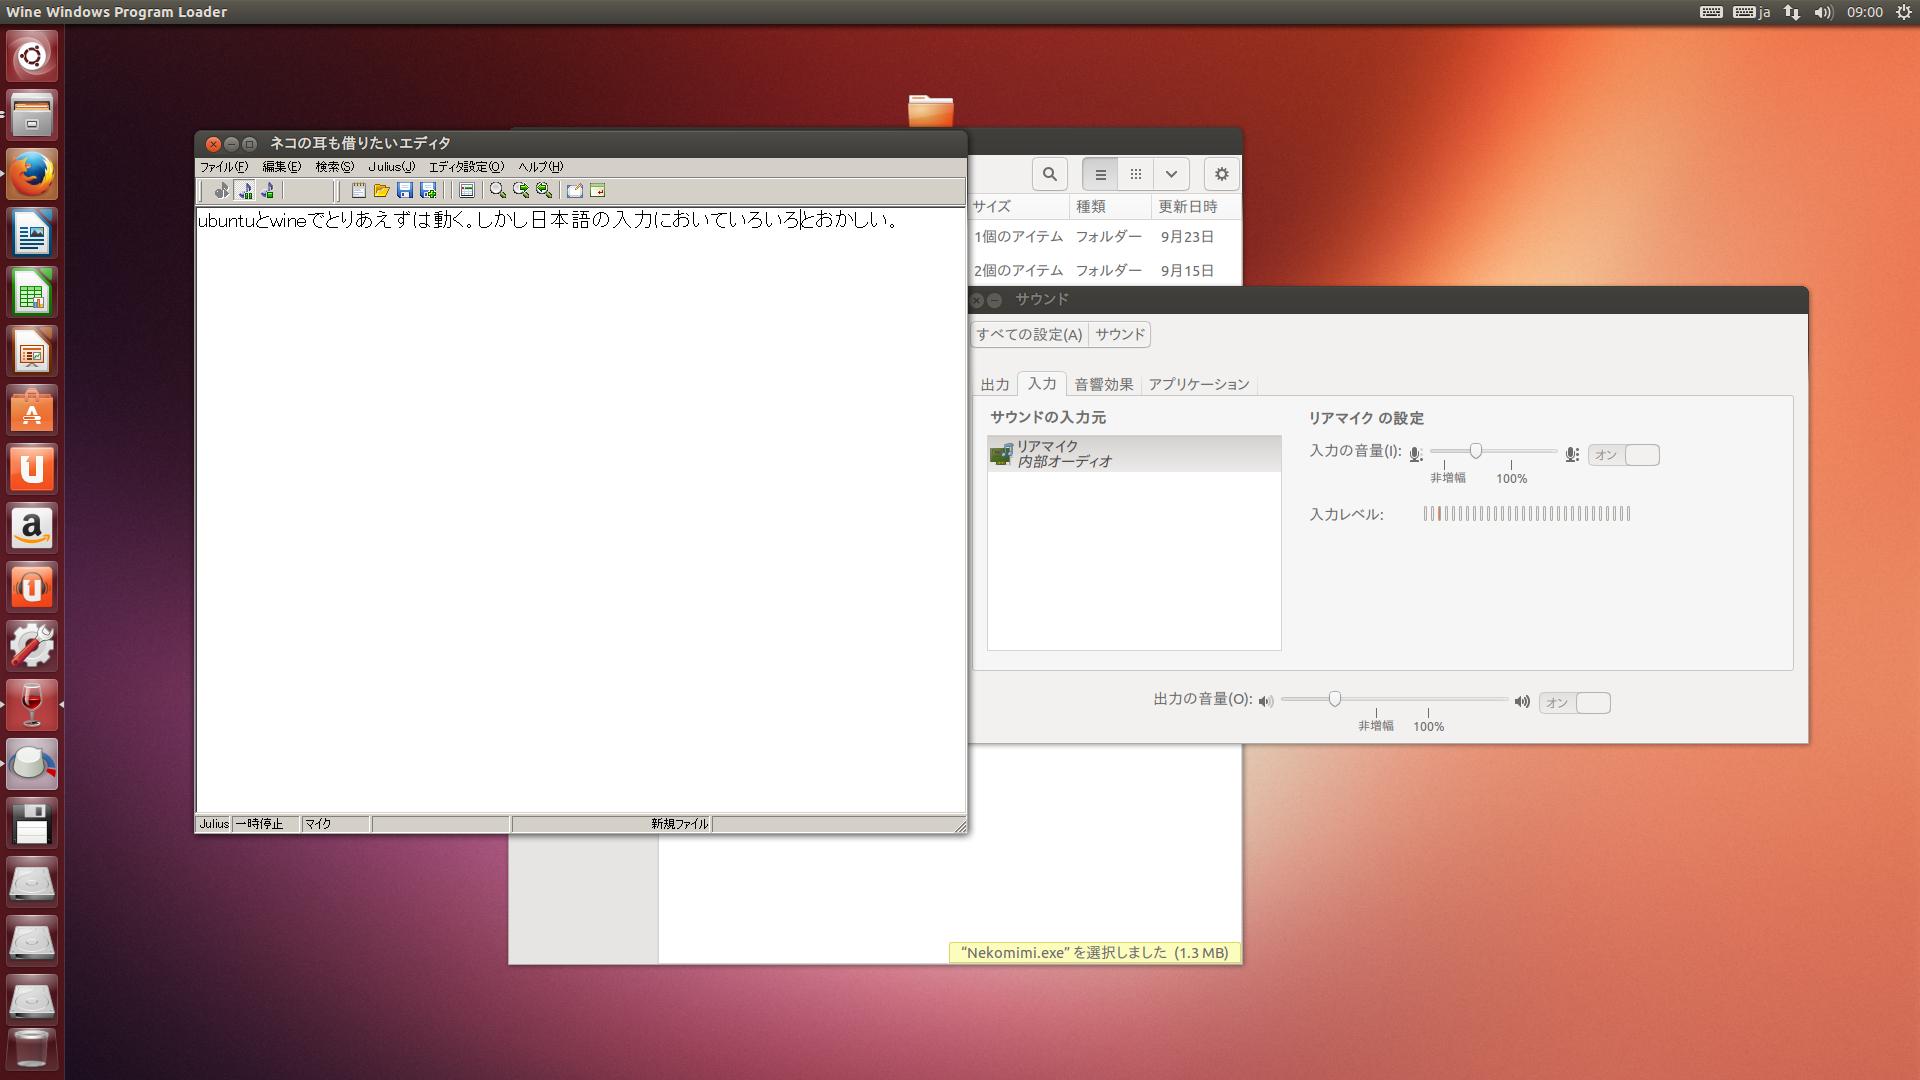Switch file manager to grid view

pos(1135,174)
